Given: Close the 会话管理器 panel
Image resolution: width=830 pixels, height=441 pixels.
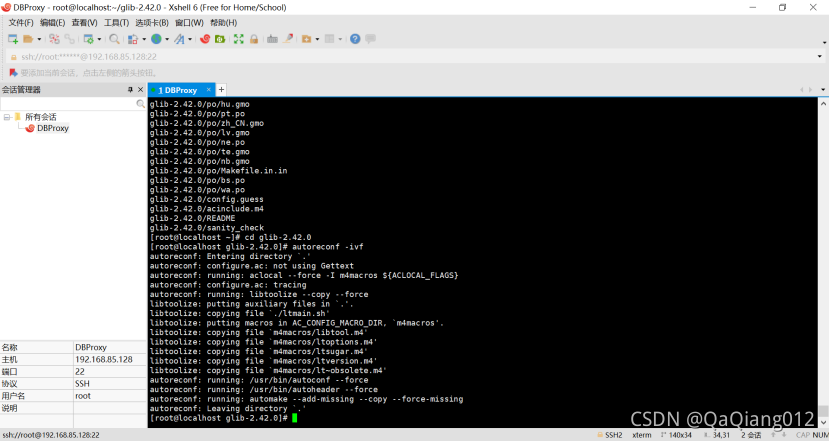Looking at the screenshot, I should (x=140, y=89).
